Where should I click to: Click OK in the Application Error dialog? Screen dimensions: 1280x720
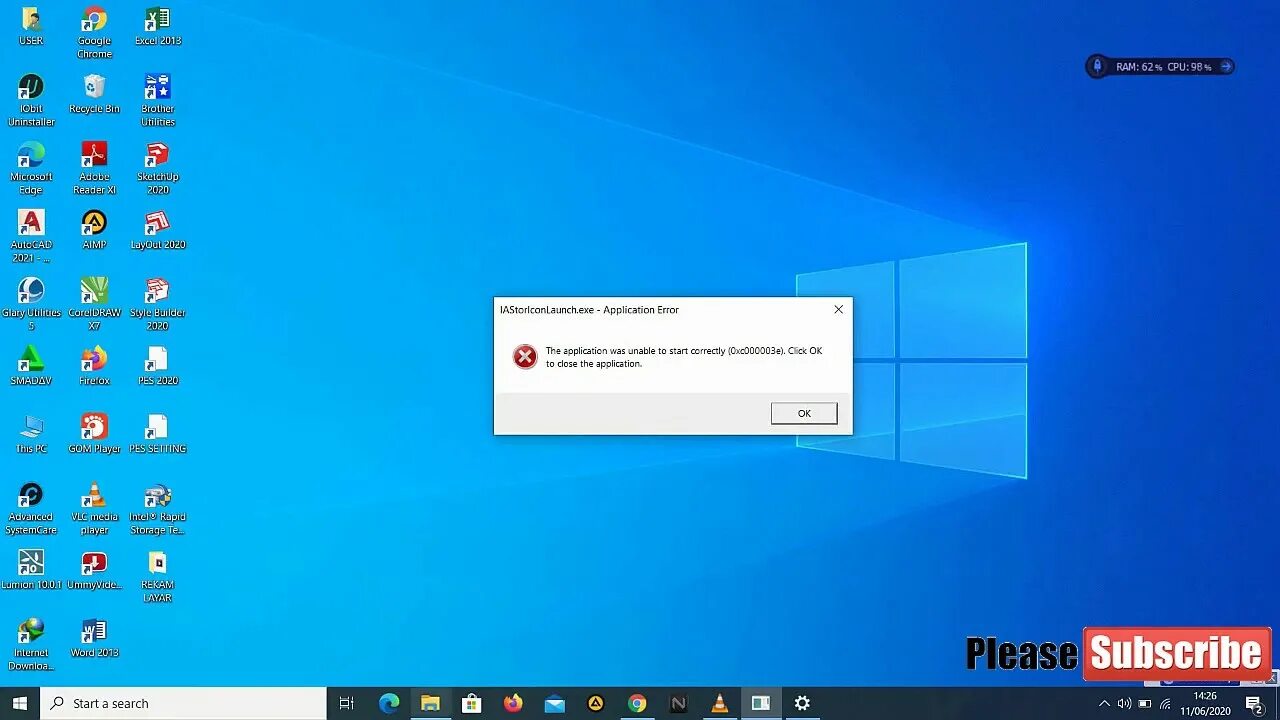804,413
